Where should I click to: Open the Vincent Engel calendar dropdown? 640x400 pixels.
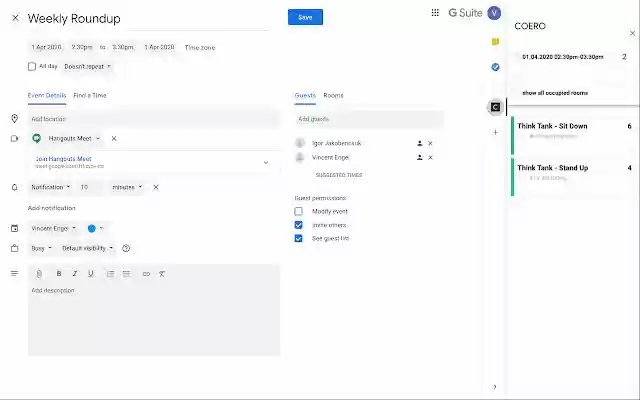pyautogui.click(x=53, y=229)
